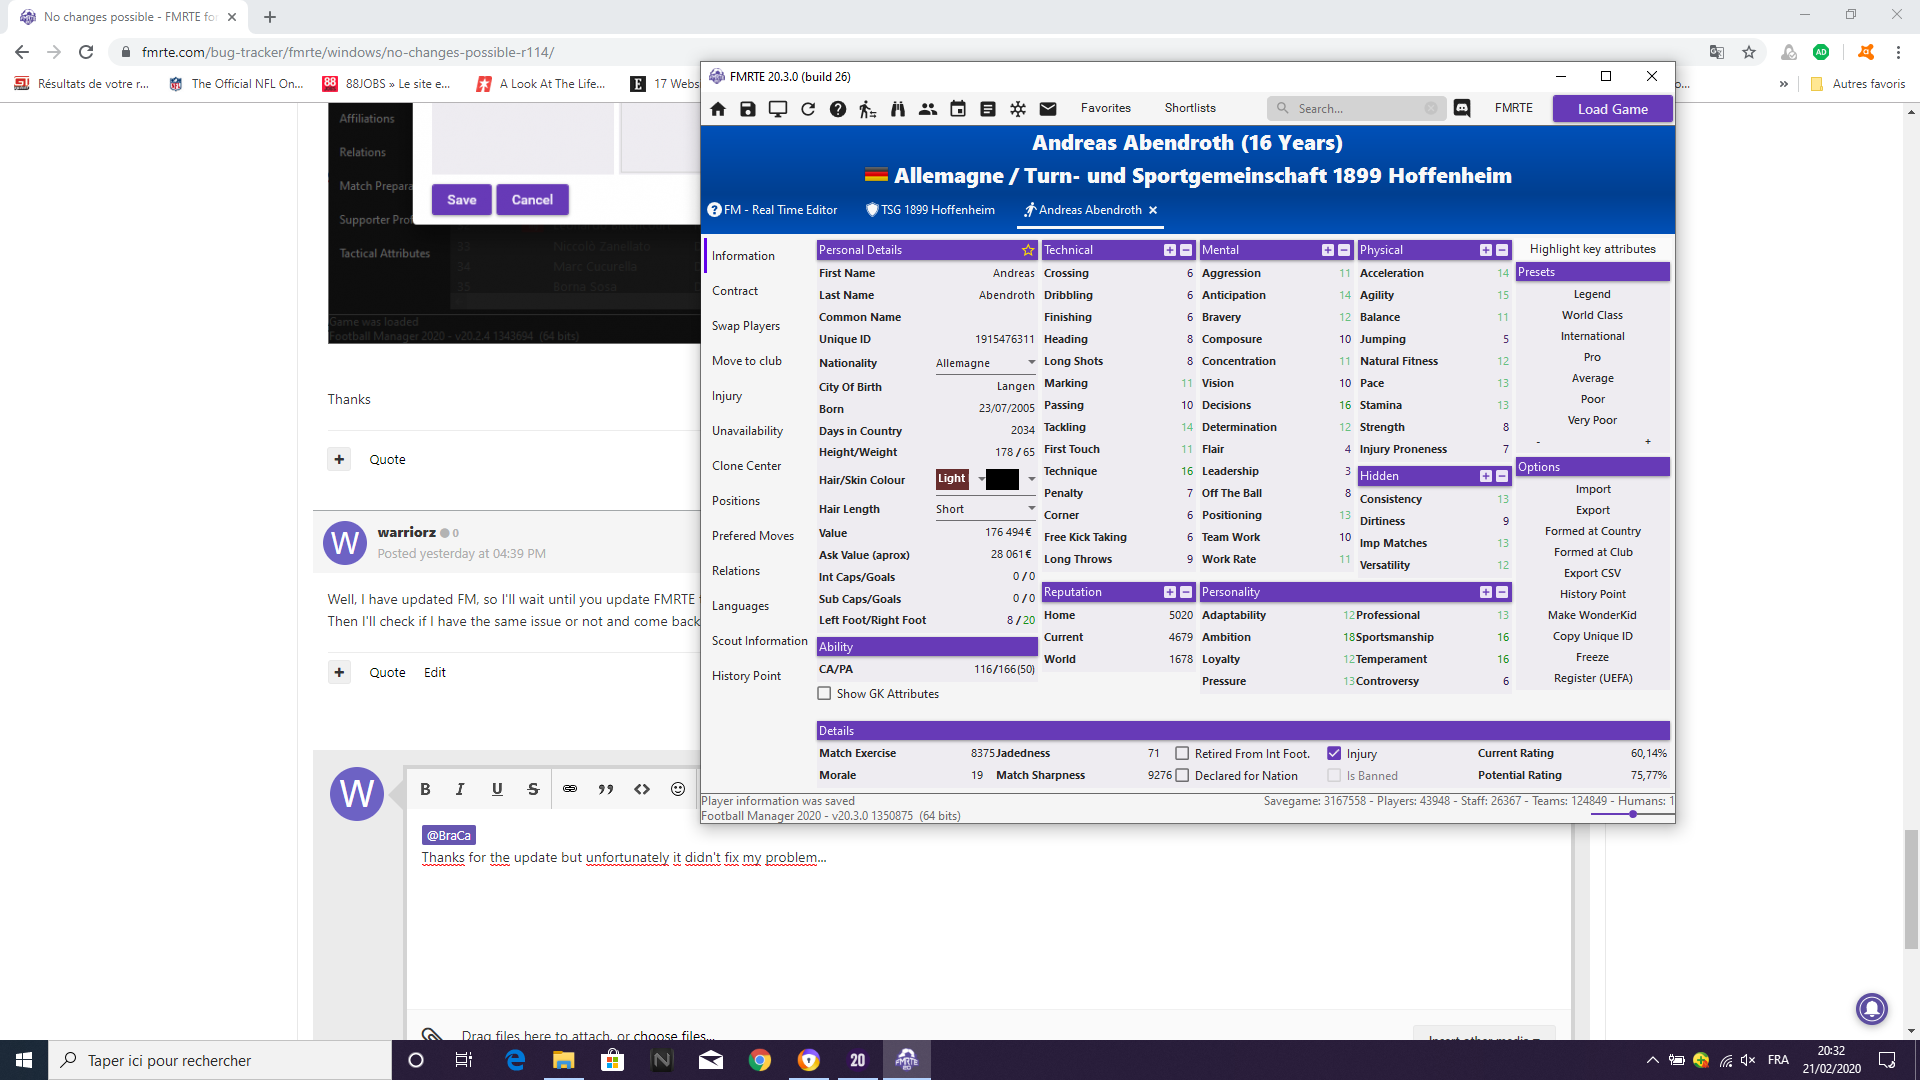Open the Positions section
This screenshot has width=1920, height=1080.
click(x=736, y=501)
